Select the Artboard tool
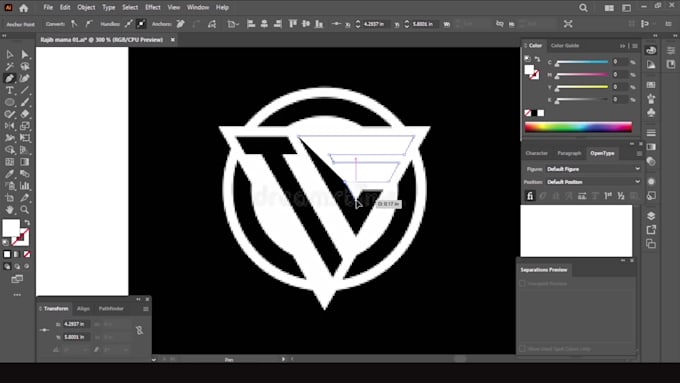This screenshot has width=680, height=383. pyautogui.click(x=10, y=198)
